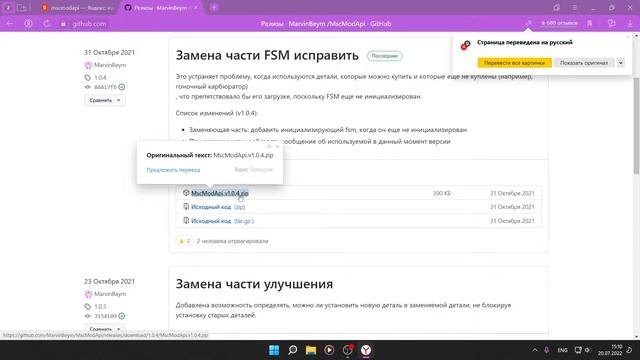Click the scrollbar down arrow at bottom right
The height and width of the screenshot is (360, 640).
tap(636, 336)
